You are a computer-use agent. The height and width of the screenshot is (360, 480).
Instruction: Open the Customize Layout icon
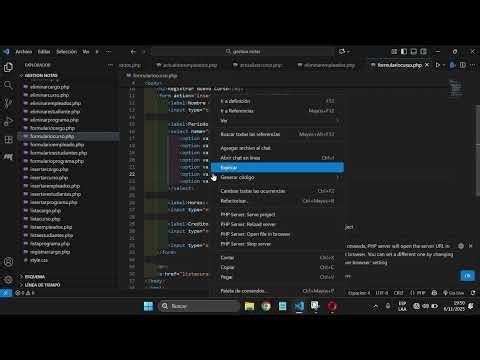pyautogui.click(x=394, y=51)
